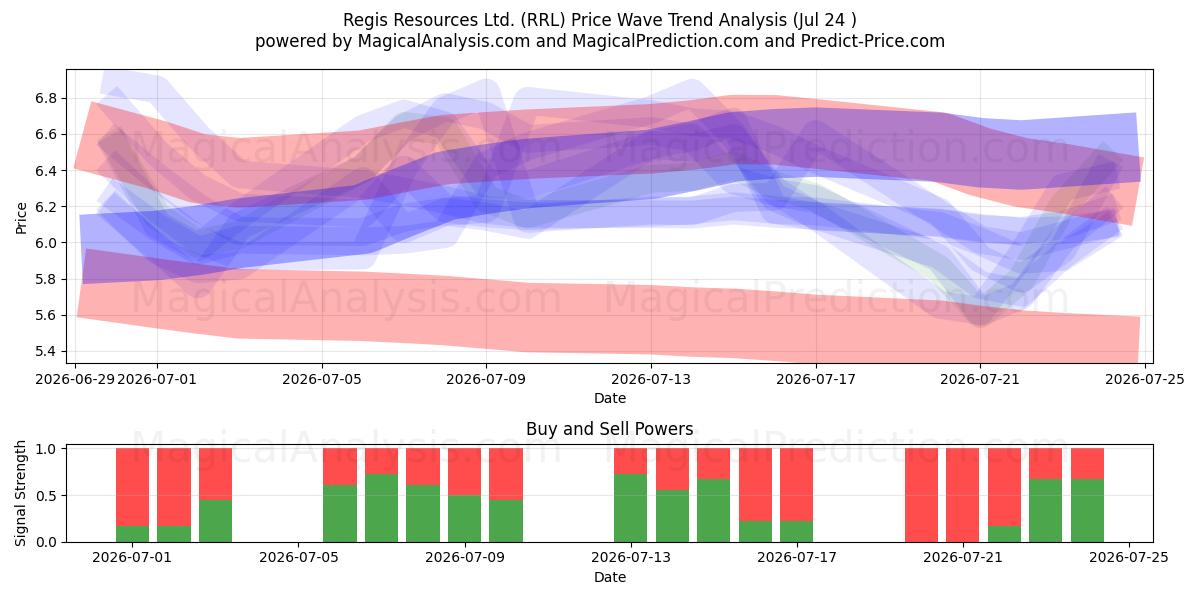Click the 2026-07-05 date tick on the bar chart
This screenshot has width=1200, height=600.
(x=299, y=558)
